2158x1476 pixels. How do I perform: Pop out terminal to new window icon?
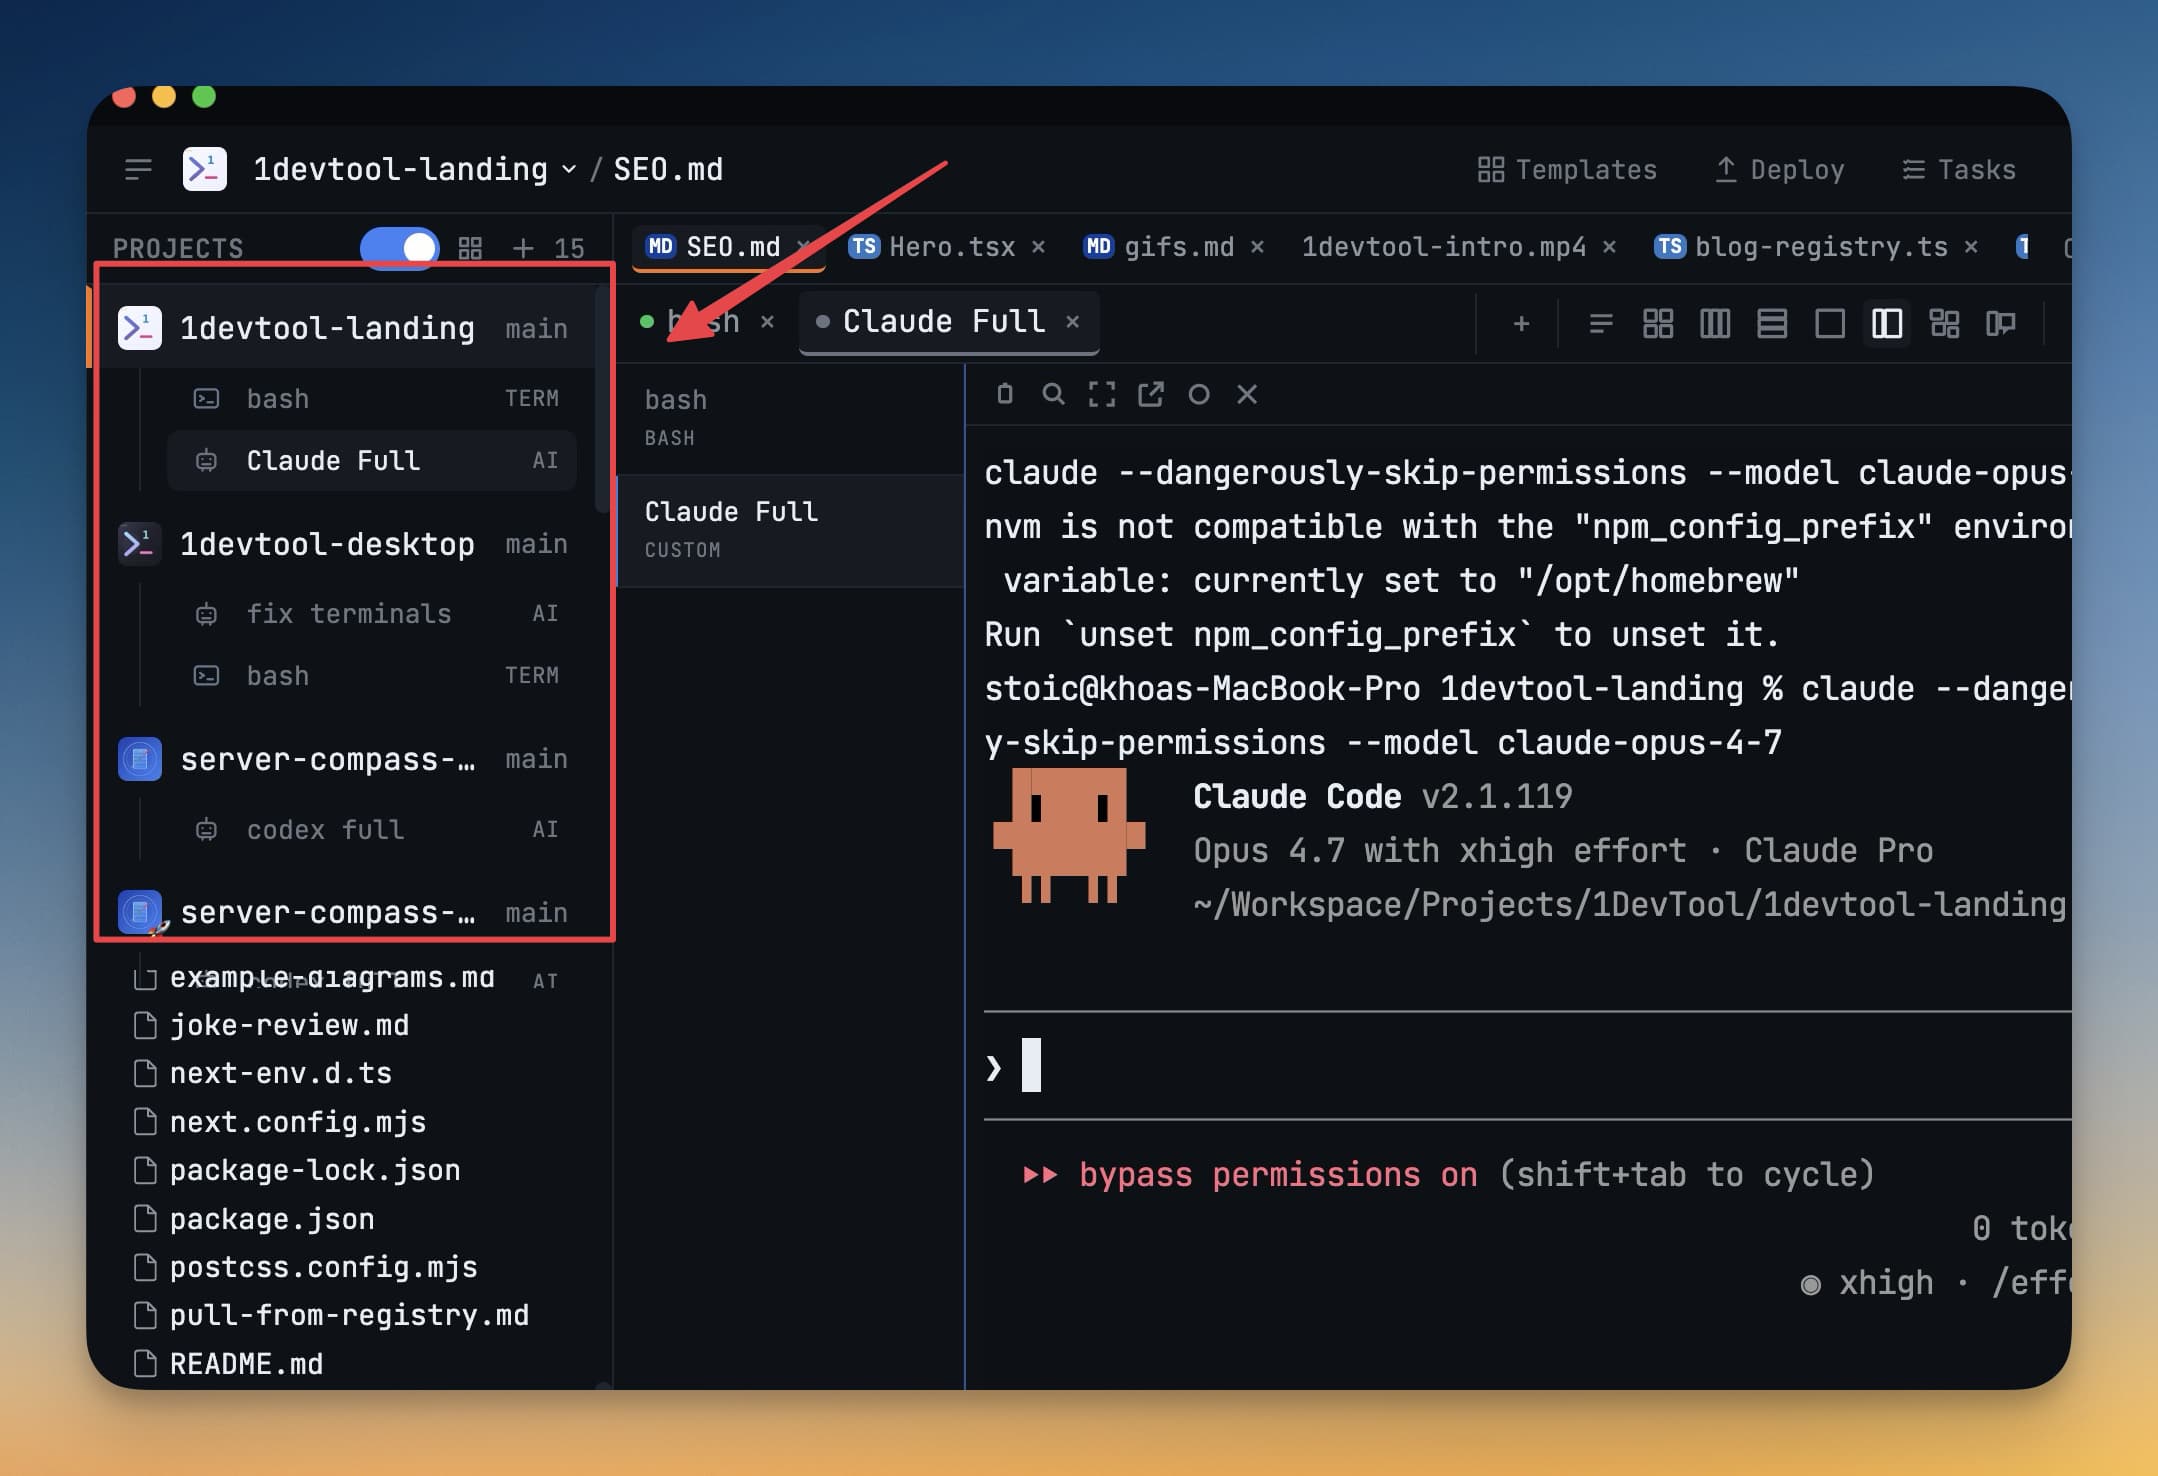[x=1150, y=394]
